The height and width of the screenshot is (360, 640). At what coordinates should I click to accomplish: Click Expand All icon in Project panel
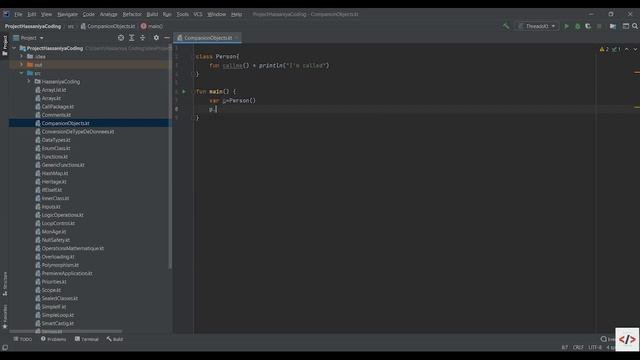131,38
